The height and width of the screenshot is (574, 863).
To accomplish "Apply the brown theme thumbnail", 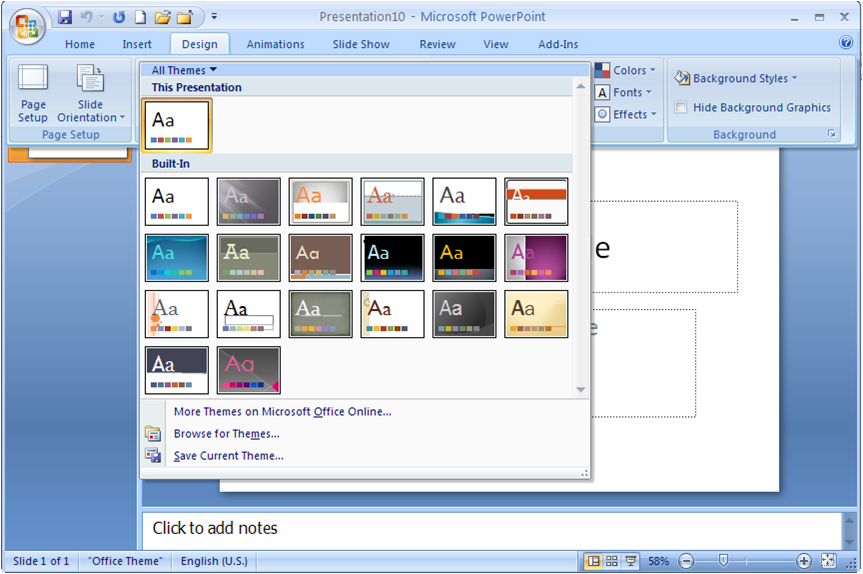I will (x=320, y=258).
